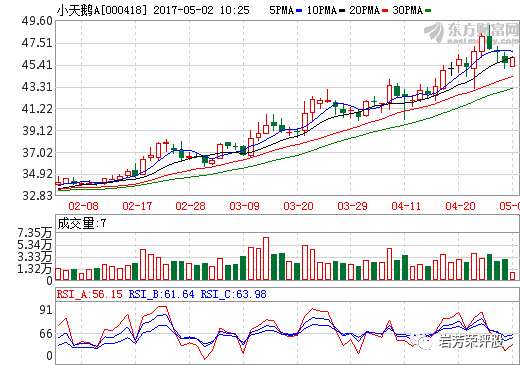Select the 03-29 date label
This screenshot has width=520, height=365.
tap(352, 206)
